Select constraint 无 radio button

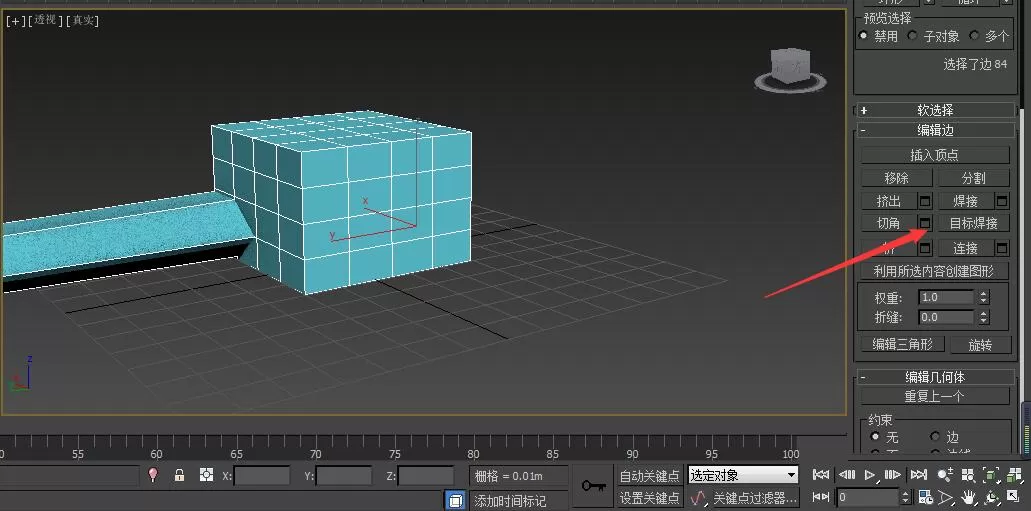tap(875, 436)
